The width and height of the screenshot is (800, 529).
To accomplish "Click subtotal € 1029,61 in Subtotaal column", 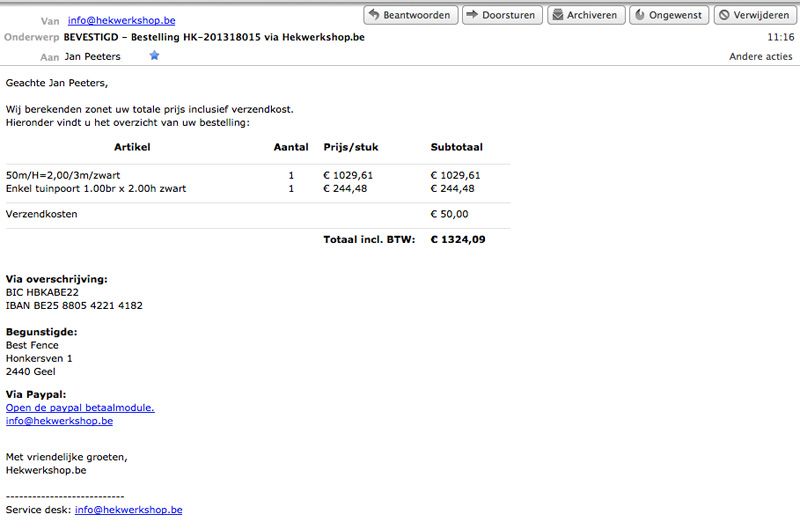I will pos(455,175).
